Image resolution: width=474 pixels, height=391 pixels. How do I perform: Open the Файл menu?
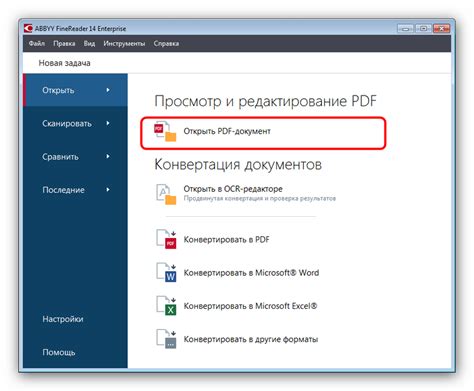(36, 44)
